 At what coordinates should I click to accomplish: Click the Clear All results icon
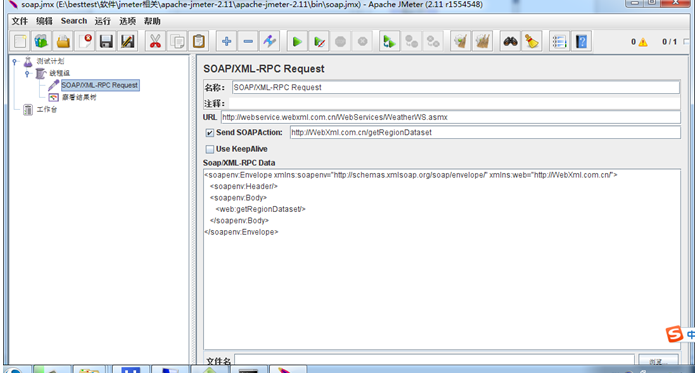tap(482, 42)
